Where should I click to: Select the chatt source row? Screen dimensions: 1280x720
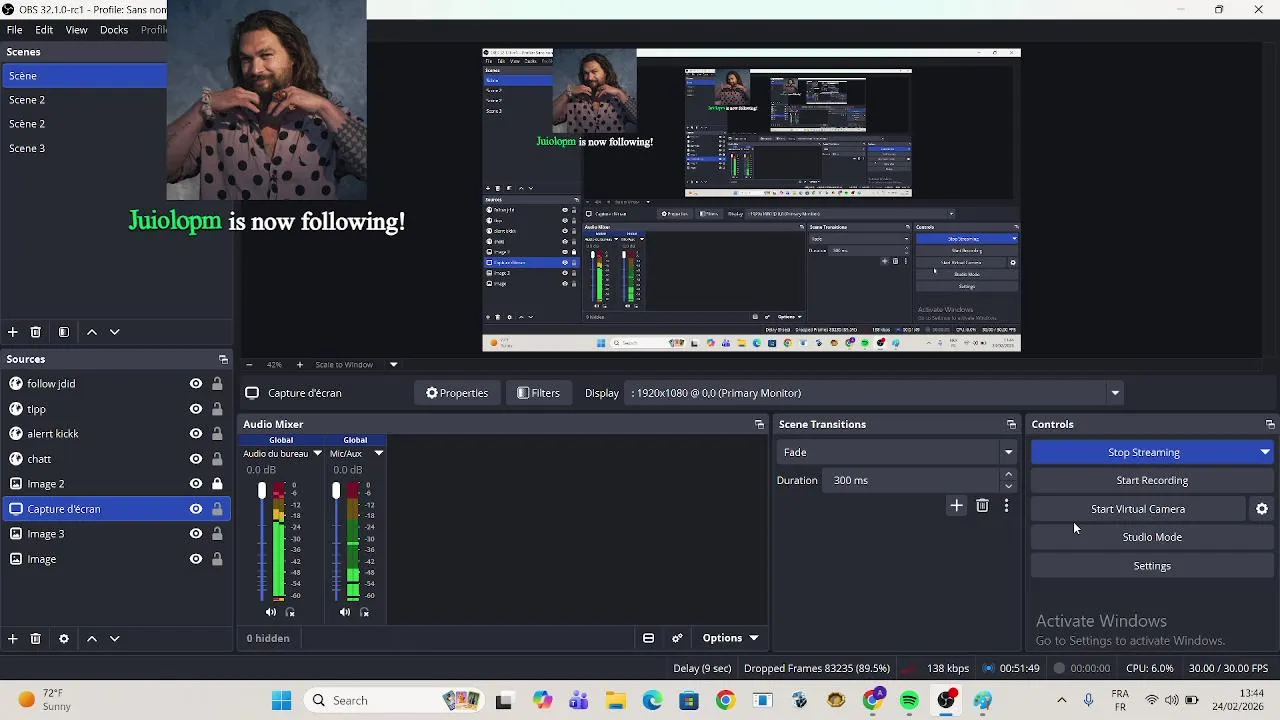pyautogui.click(x=115, y=459)
